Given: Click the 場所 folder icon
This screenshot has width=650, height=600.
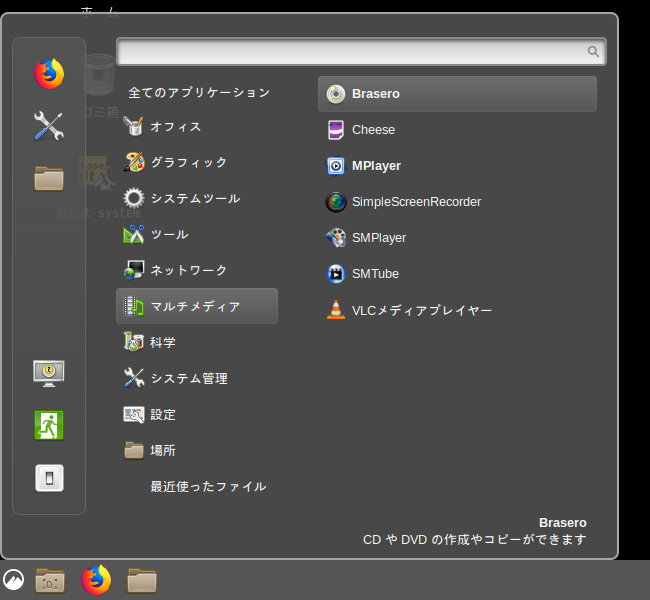Looking at the screenshot, I should click(x=134, y=450).
